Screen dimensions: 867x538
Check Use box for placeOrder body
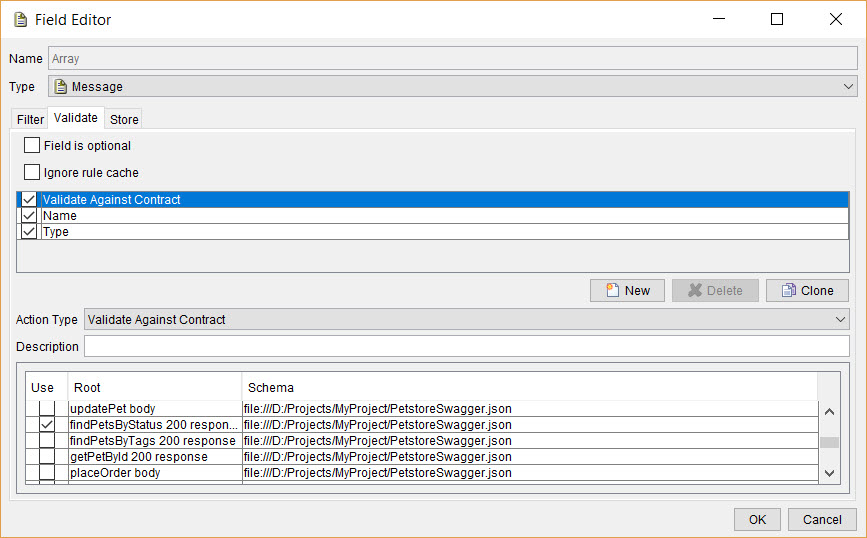click(x=47, y=473)
